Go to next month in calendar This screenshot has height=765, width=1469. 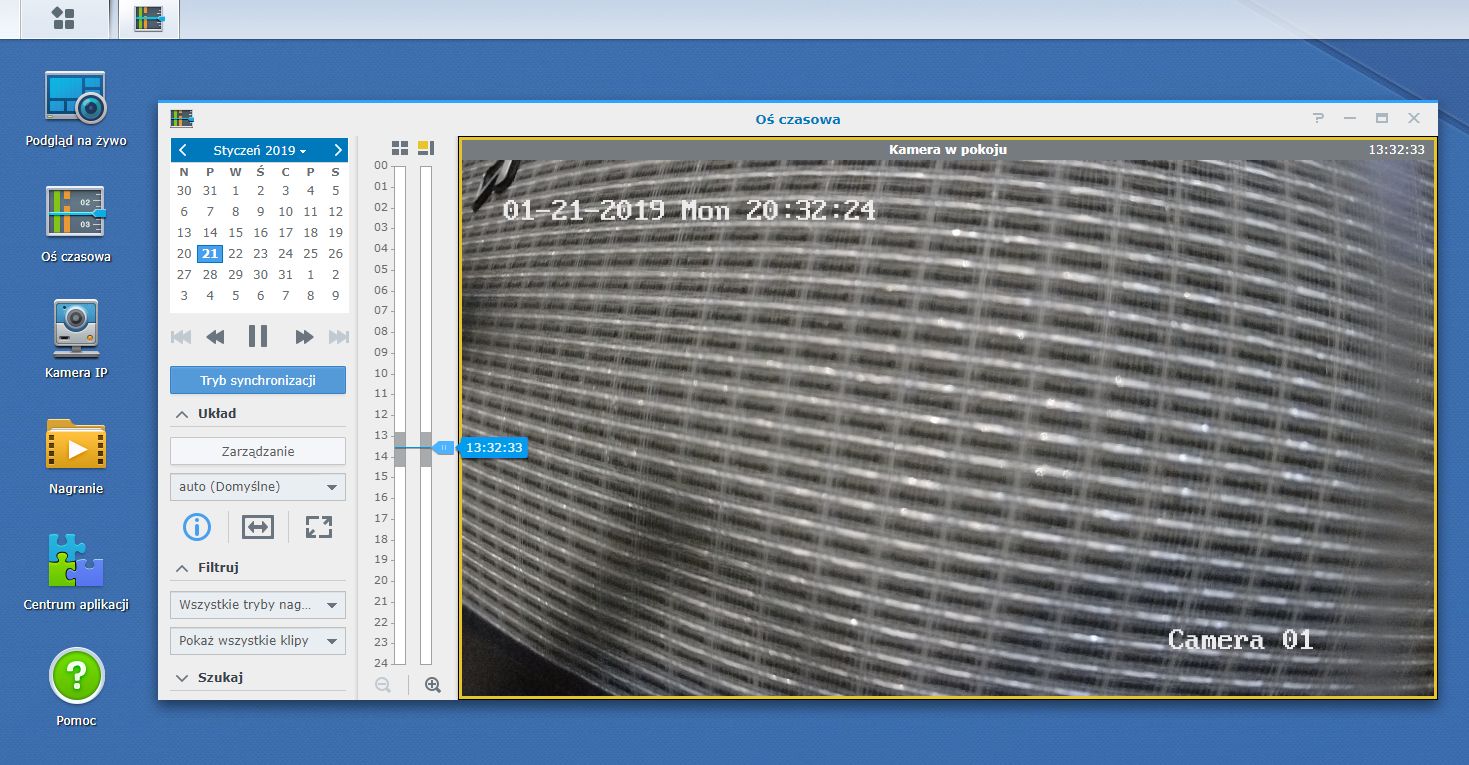[x=338, y=150]
